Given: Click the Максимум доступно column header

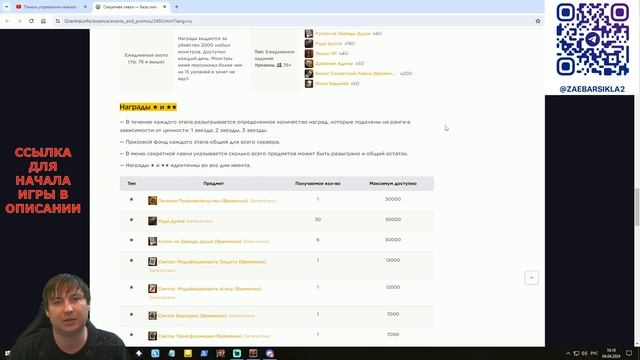Looking at the screenshot, I should click(x=393, y=184).
